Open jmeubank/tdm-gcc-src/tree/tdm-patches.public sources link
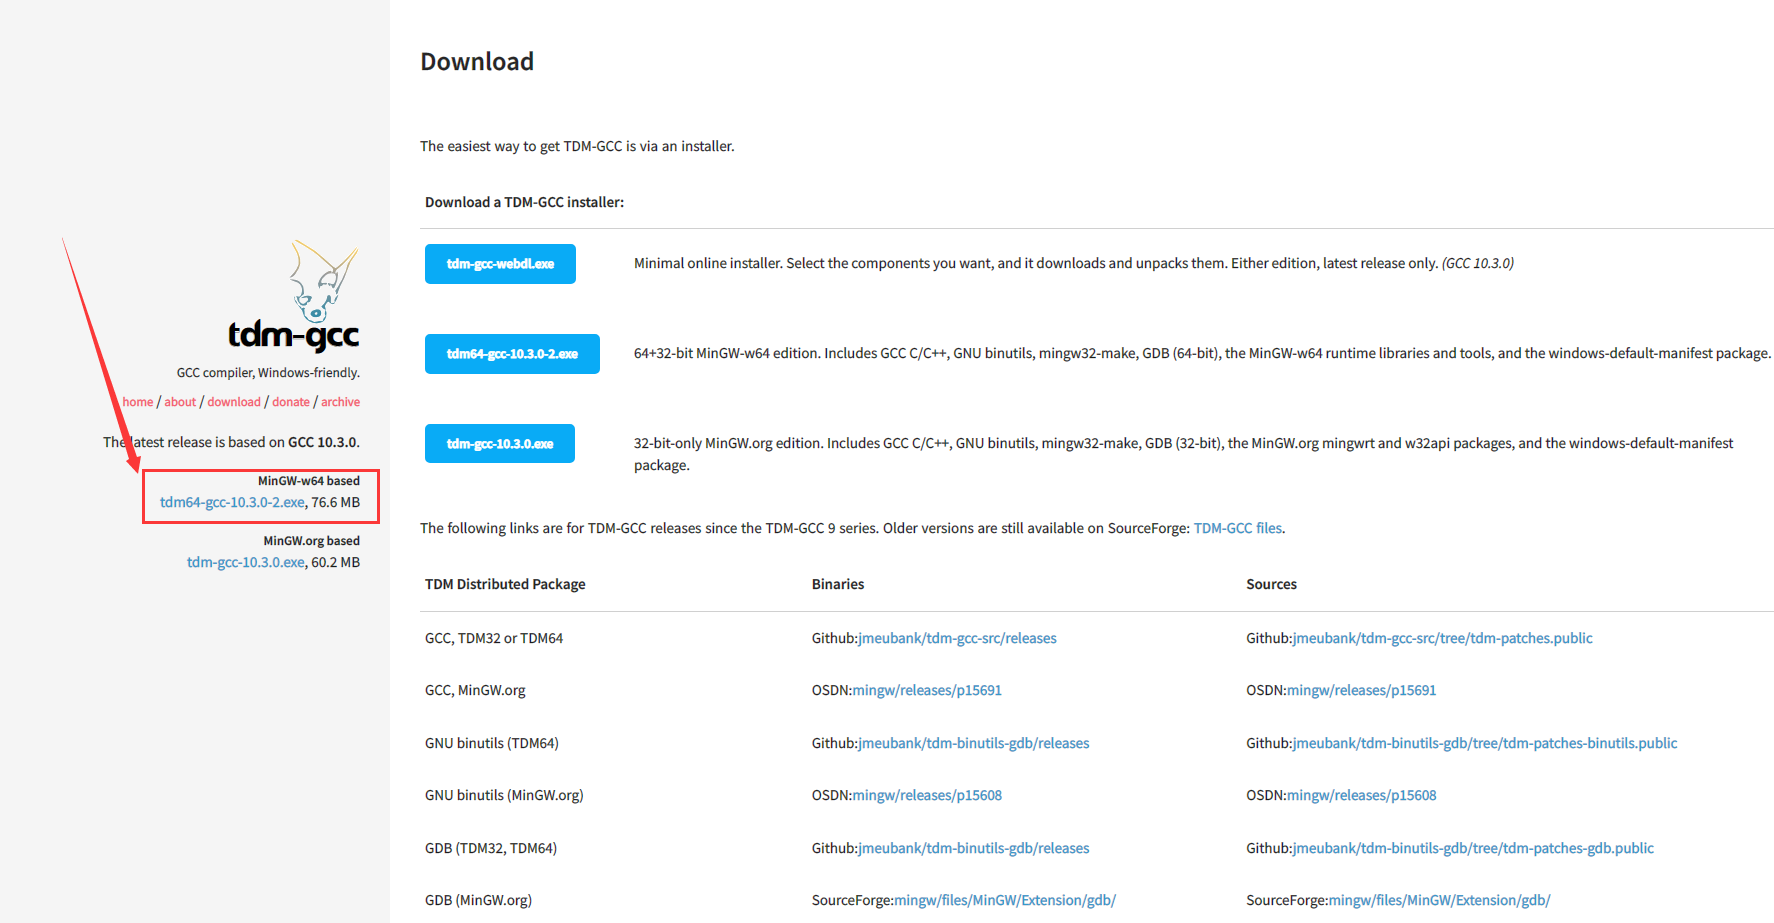Screen dimensions: 1774x923 pos(1443,638)
